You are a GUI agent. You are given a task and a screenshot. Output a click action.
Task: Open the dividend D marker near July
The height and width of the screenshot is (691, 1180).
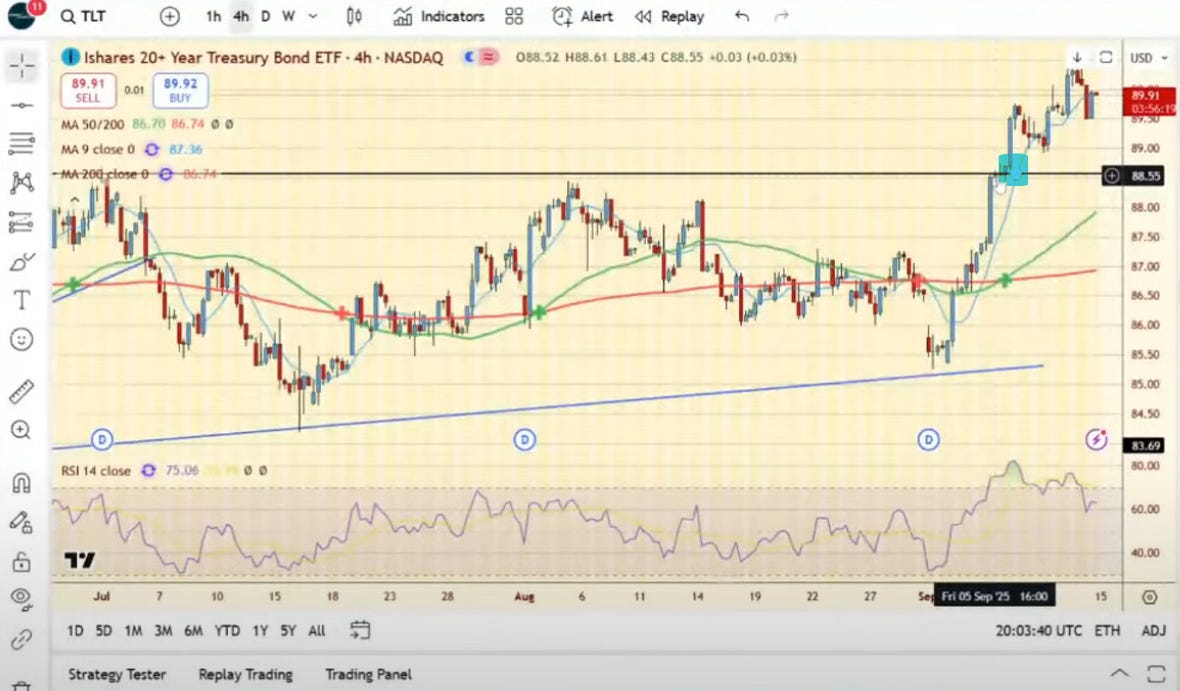tap(102, 440)
